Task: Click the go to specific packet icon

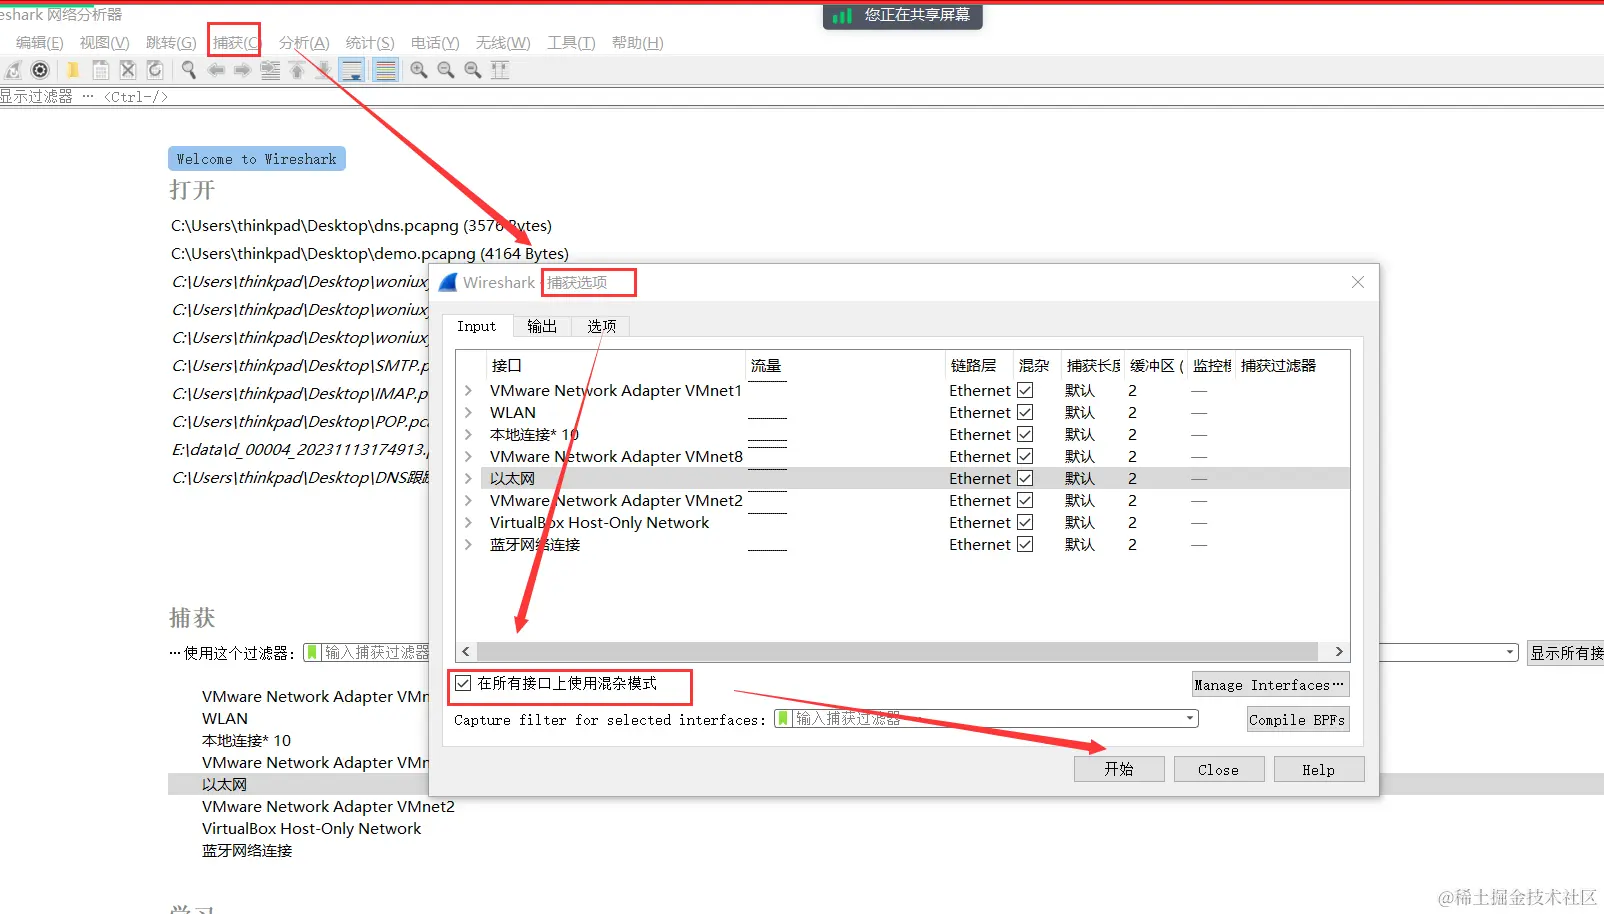Action: [x=270, y=70]
